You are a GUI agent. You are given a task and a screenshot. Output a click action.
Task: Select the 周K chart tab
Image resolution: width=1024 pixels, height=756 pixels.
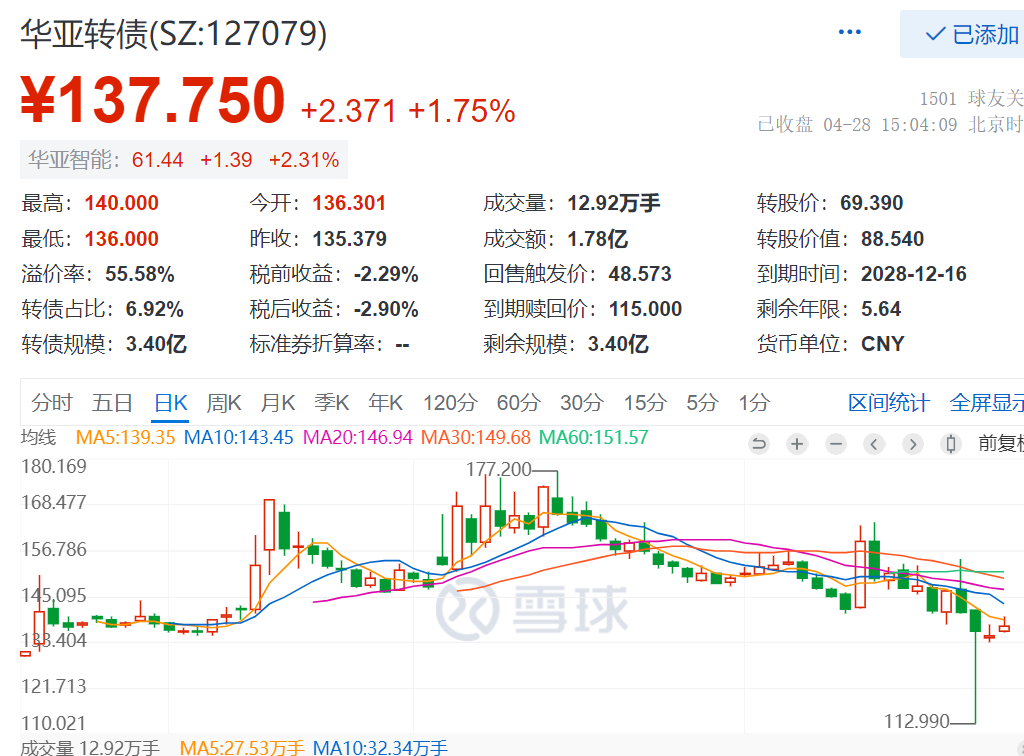[224, 403]
